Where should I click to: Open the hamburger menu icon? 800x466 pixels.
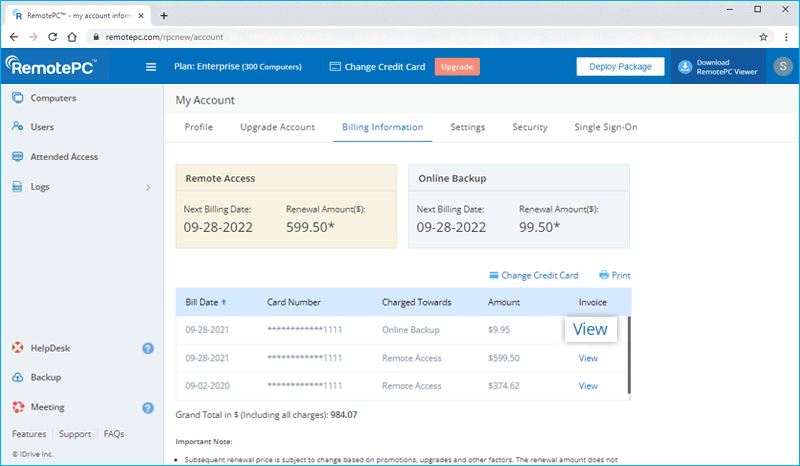coord(151,67)
